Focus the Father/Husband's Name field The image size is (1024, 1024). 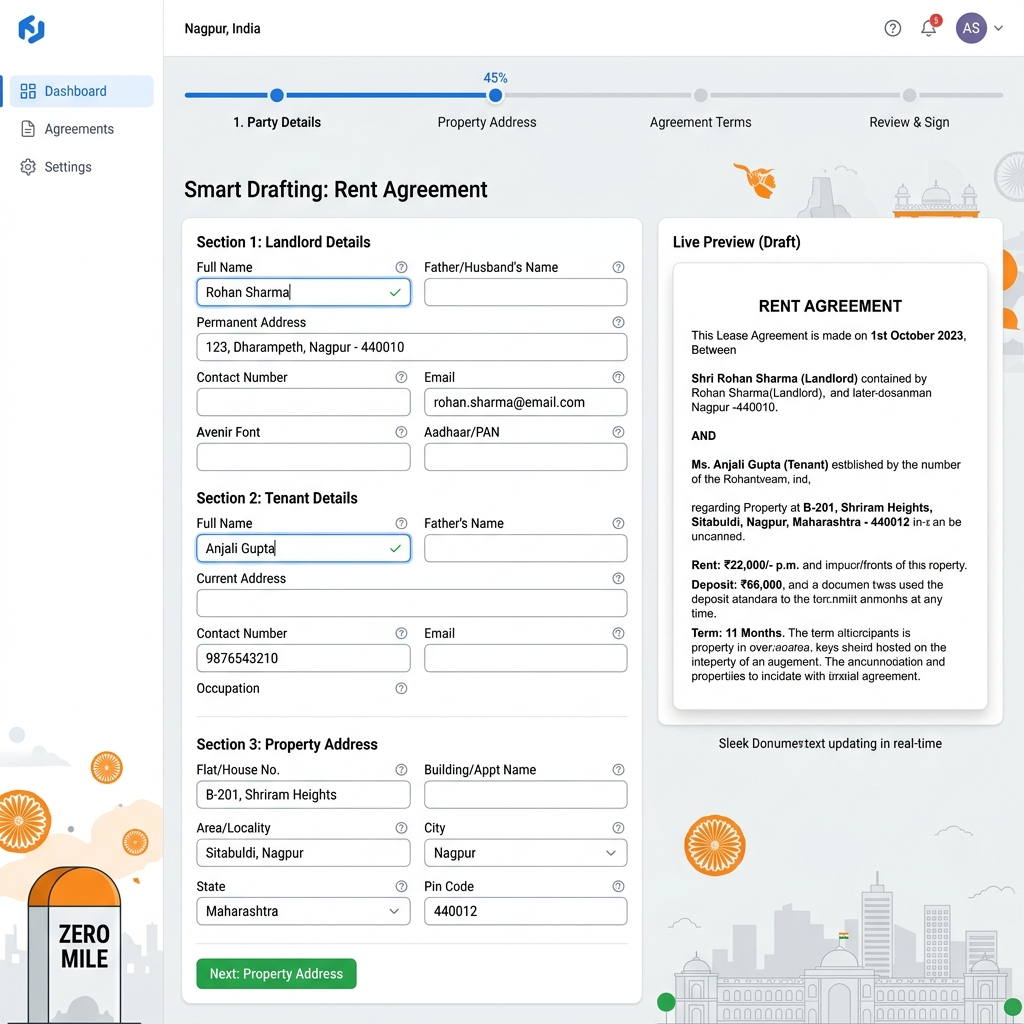tap(525, 292)
